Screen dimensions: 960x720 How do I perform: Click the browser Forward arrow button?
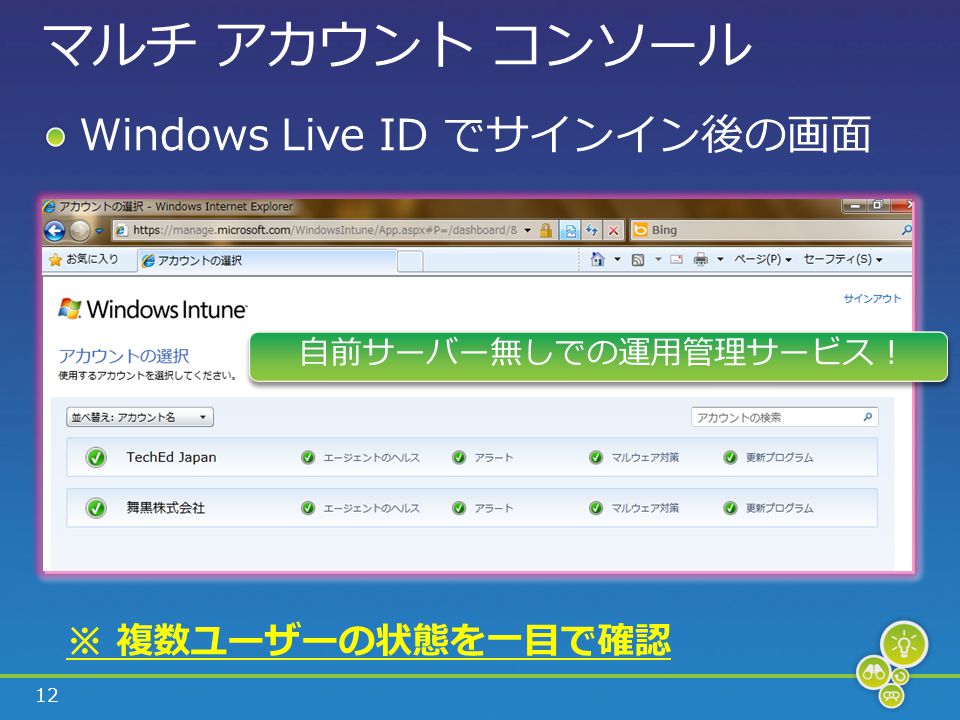coord(80,231)
